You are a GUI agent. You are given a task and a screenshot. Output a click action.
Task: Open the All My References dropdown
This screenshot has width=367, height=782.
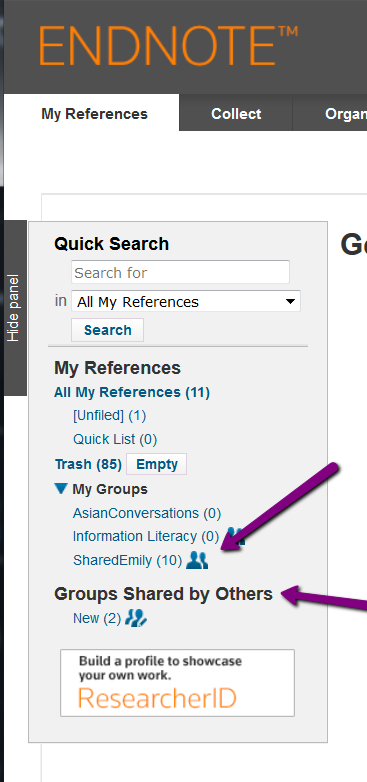pyautogui.click(x=185, y=301)
